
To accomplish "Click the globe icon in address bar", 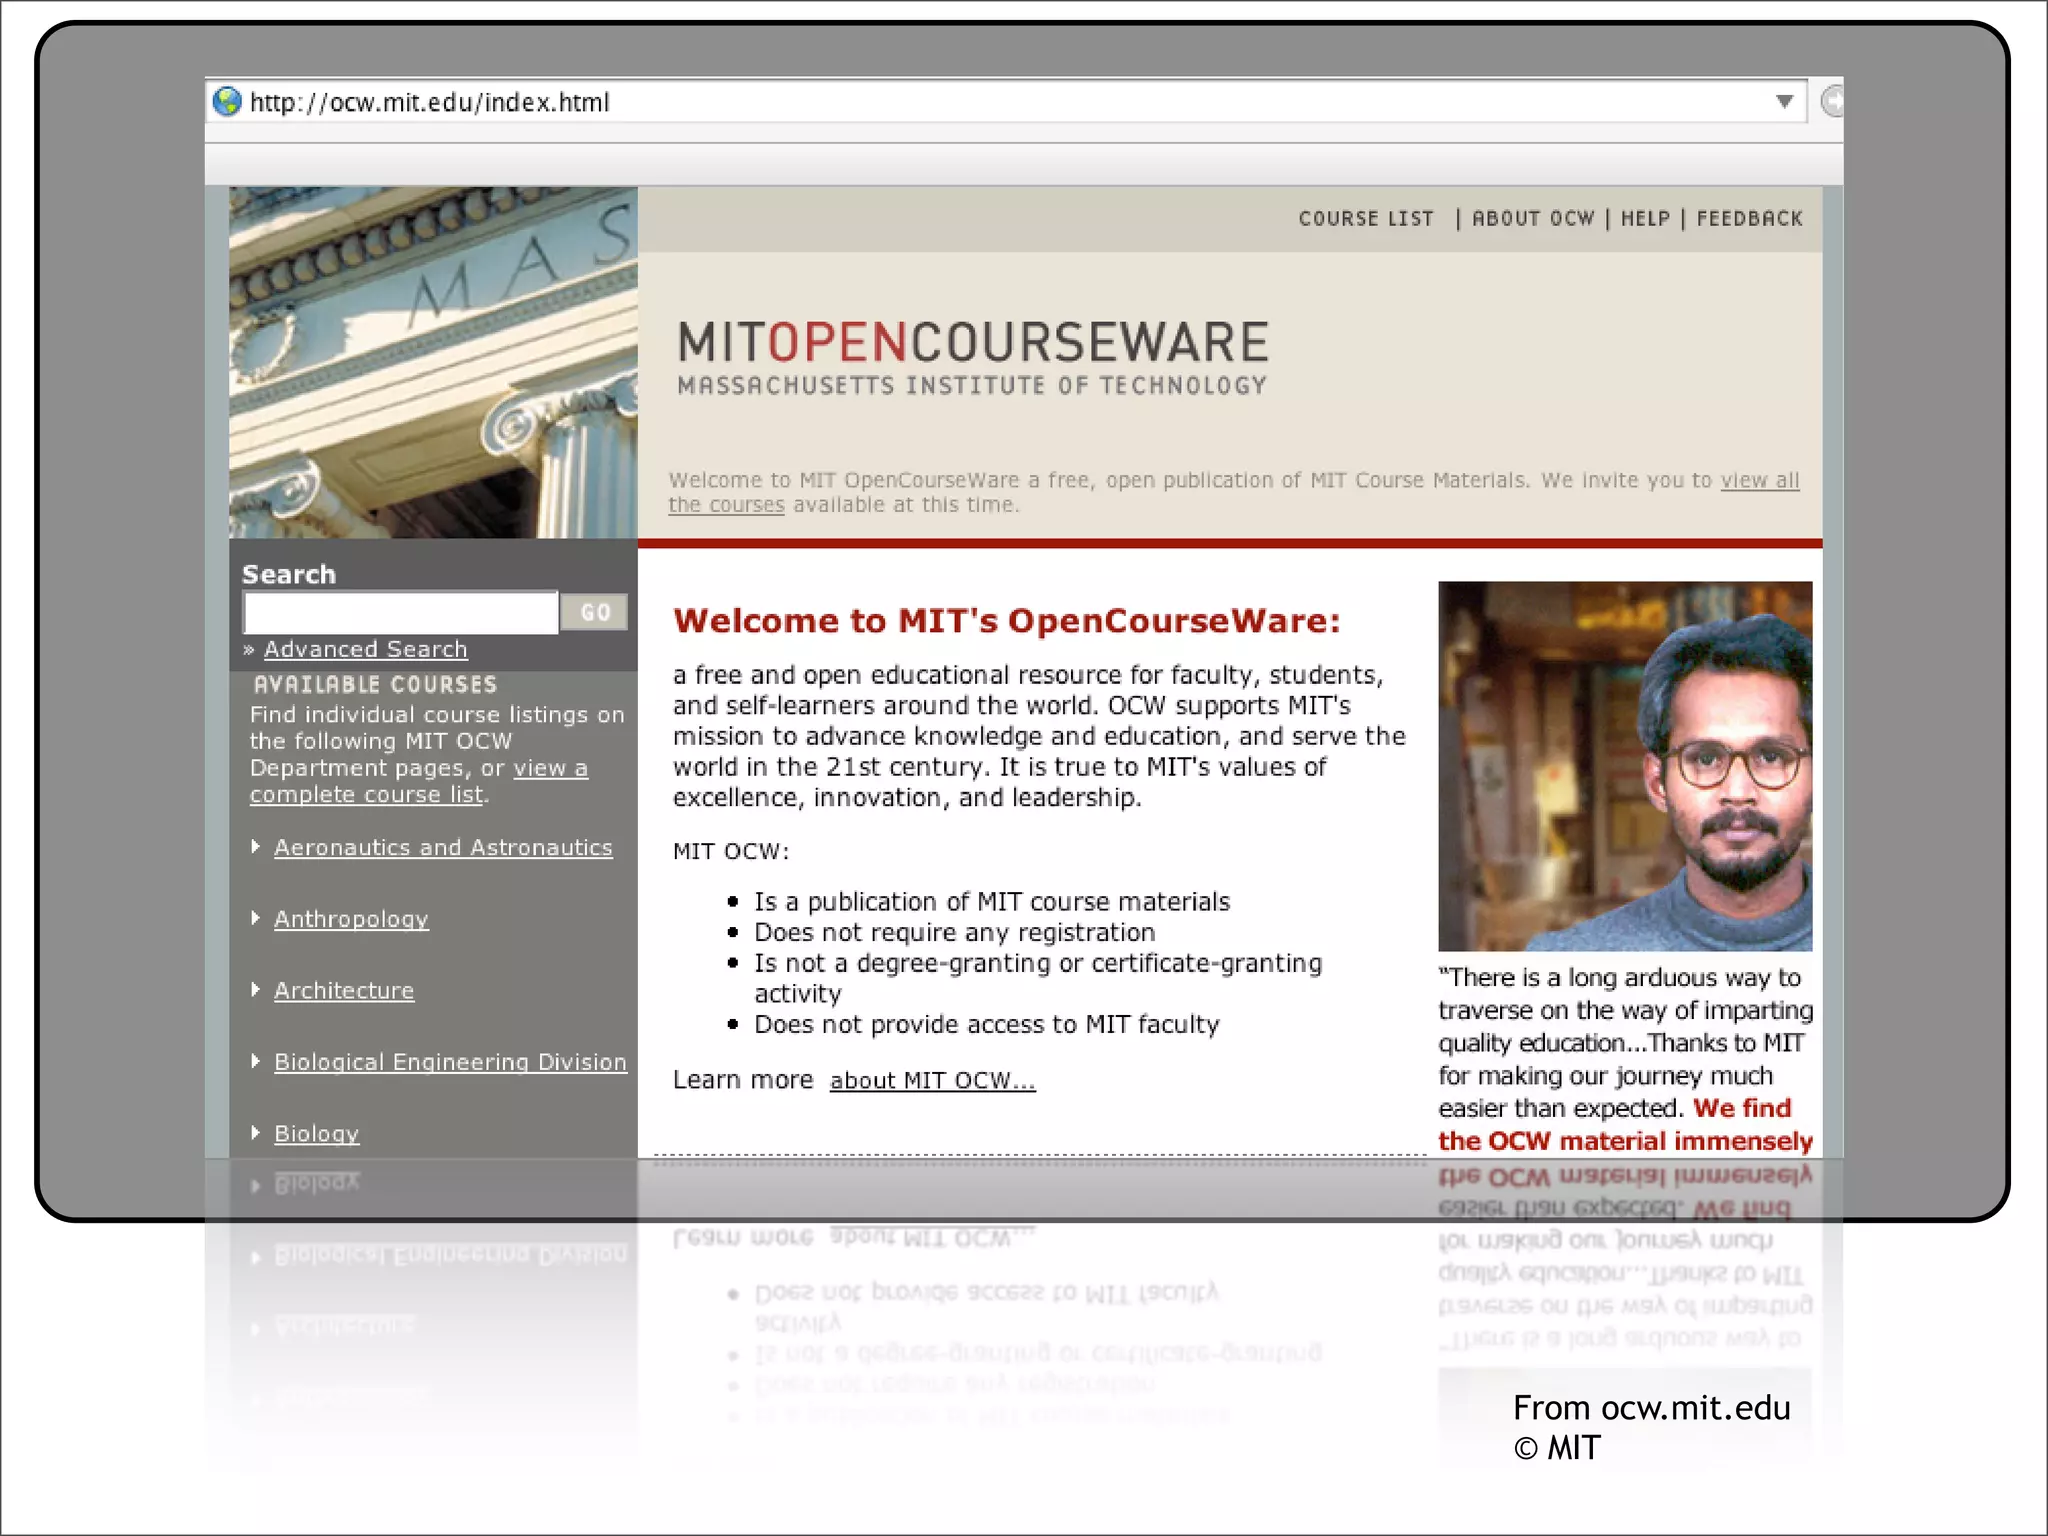I will click(x=227, y=102).
